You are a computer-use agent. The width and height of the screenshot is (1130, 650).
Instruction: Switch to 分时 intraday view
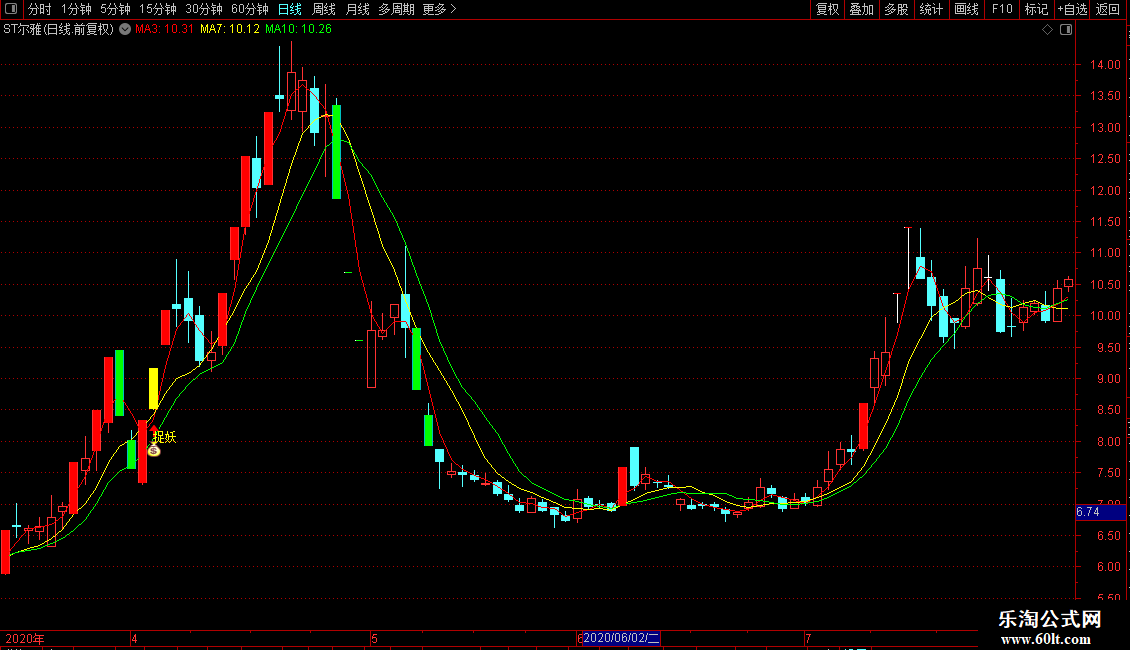coord(40,9)
